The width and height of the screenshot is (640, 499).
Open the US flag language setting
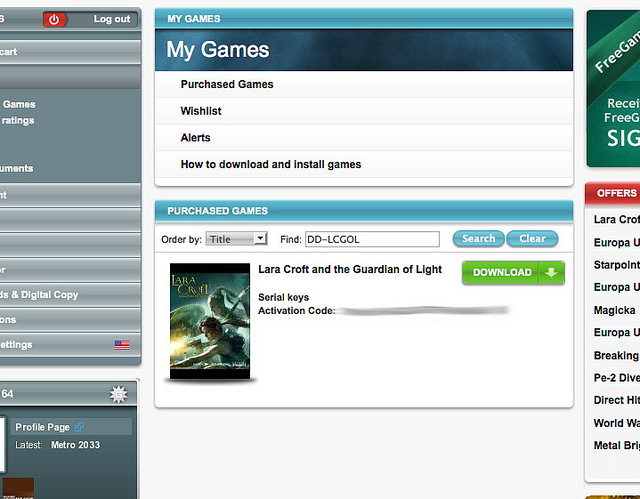tap(122, 345)
